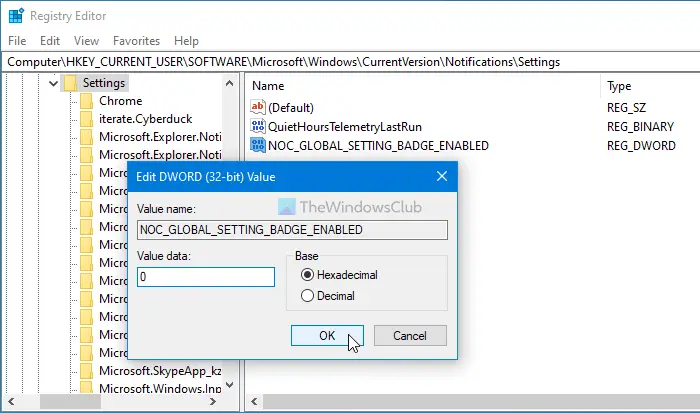This screenshot has height=413, width=700.
Task: Click the REG_BINARY type cell
Action: (x=640, y=127)
